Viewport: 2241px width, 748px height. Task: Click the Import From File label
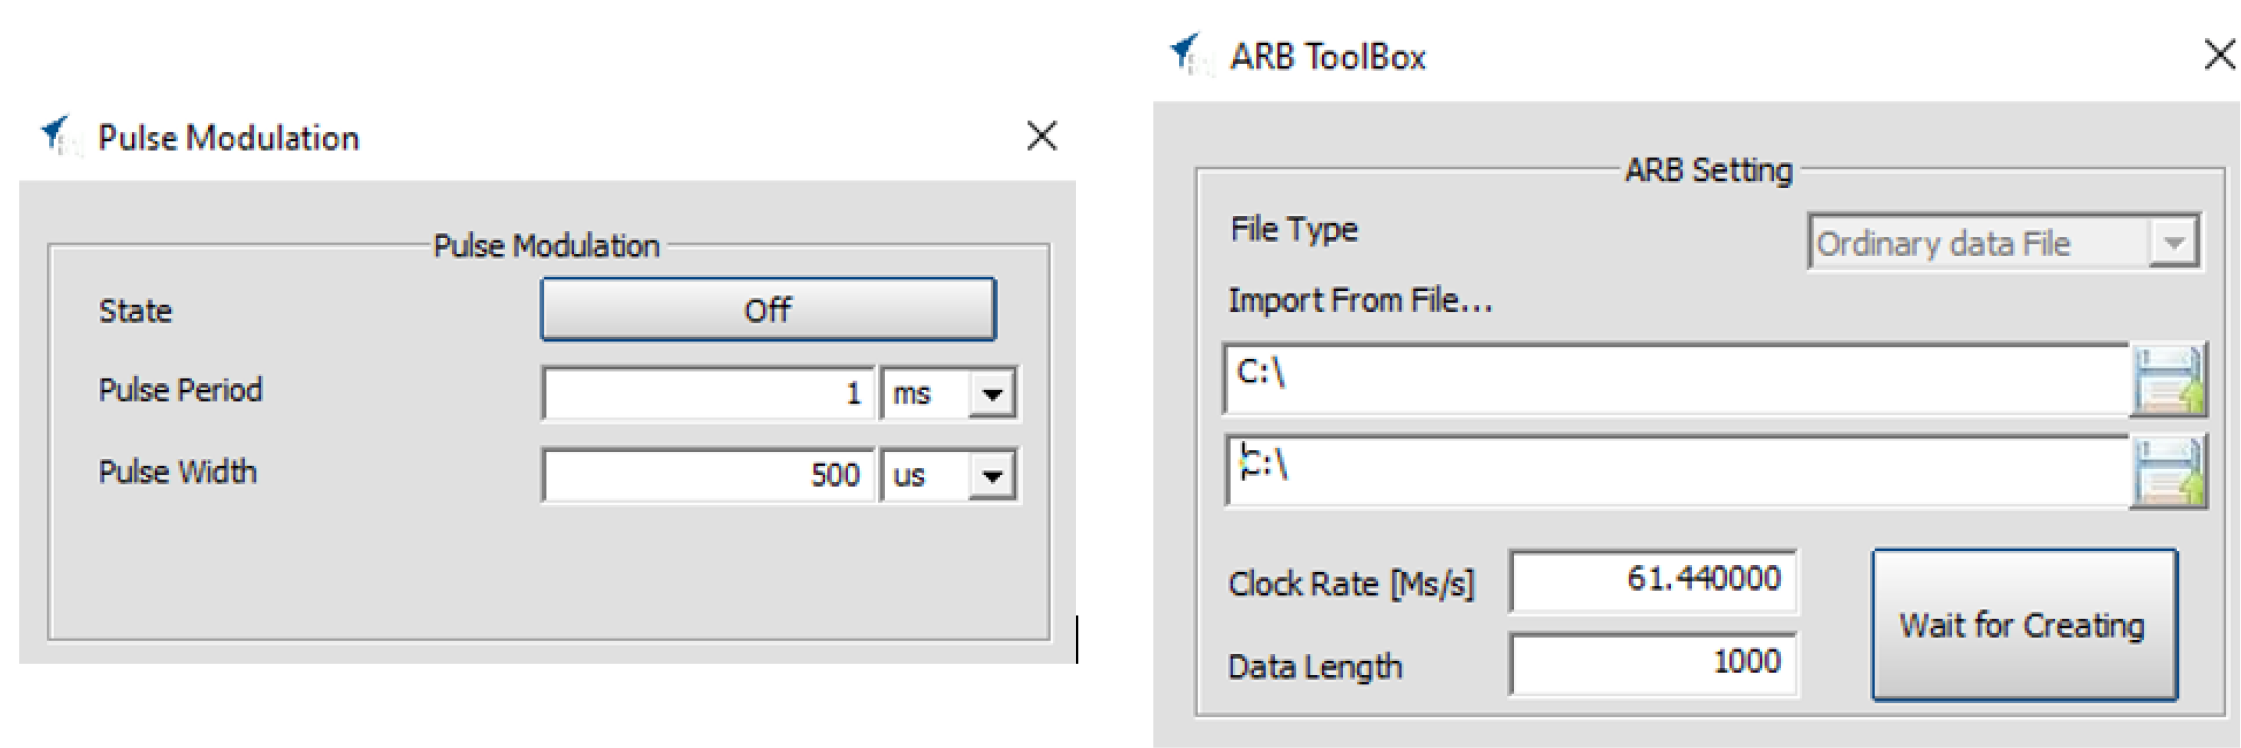pyautogui.click(x=1359, y=301)
